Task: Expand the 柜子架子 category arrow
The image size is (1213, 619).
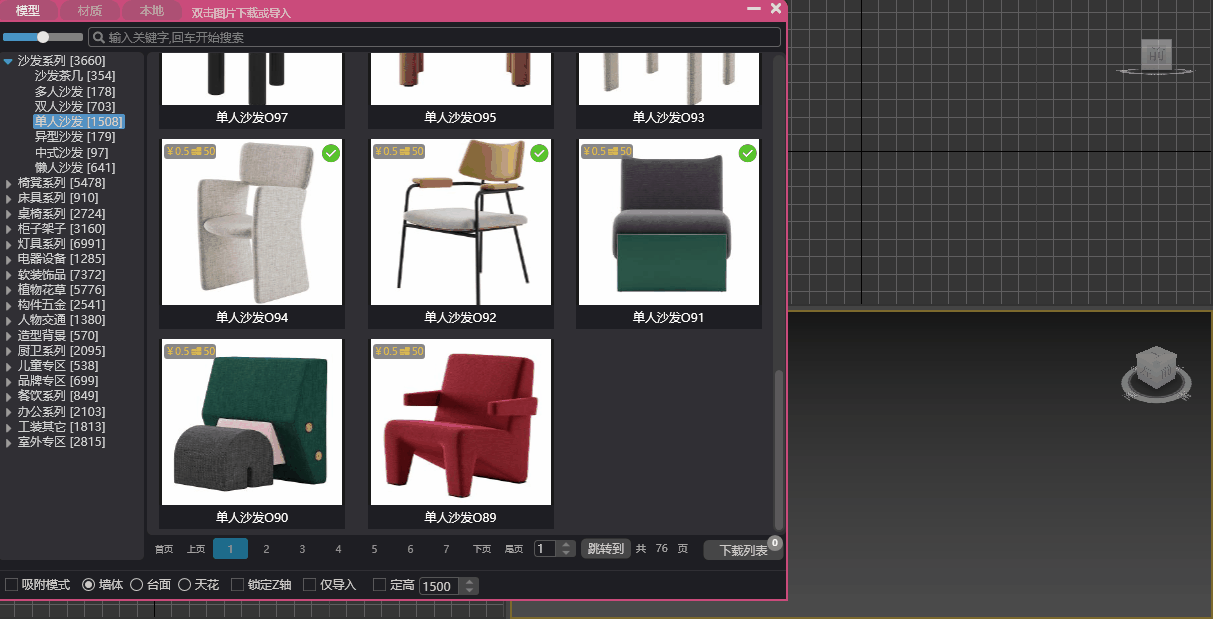Action: tap(9, 229)
